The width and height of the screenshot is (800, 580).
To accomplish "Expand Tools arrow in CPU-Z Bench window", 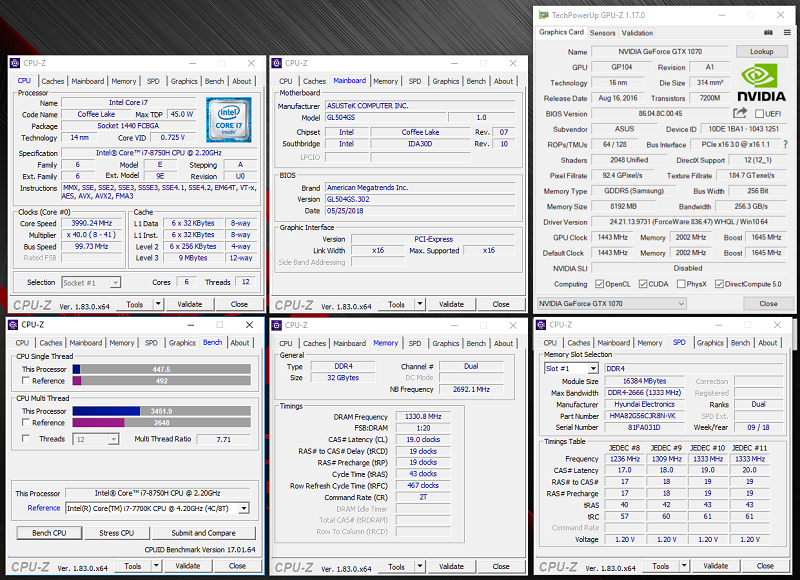I will [x=156, y=566].
